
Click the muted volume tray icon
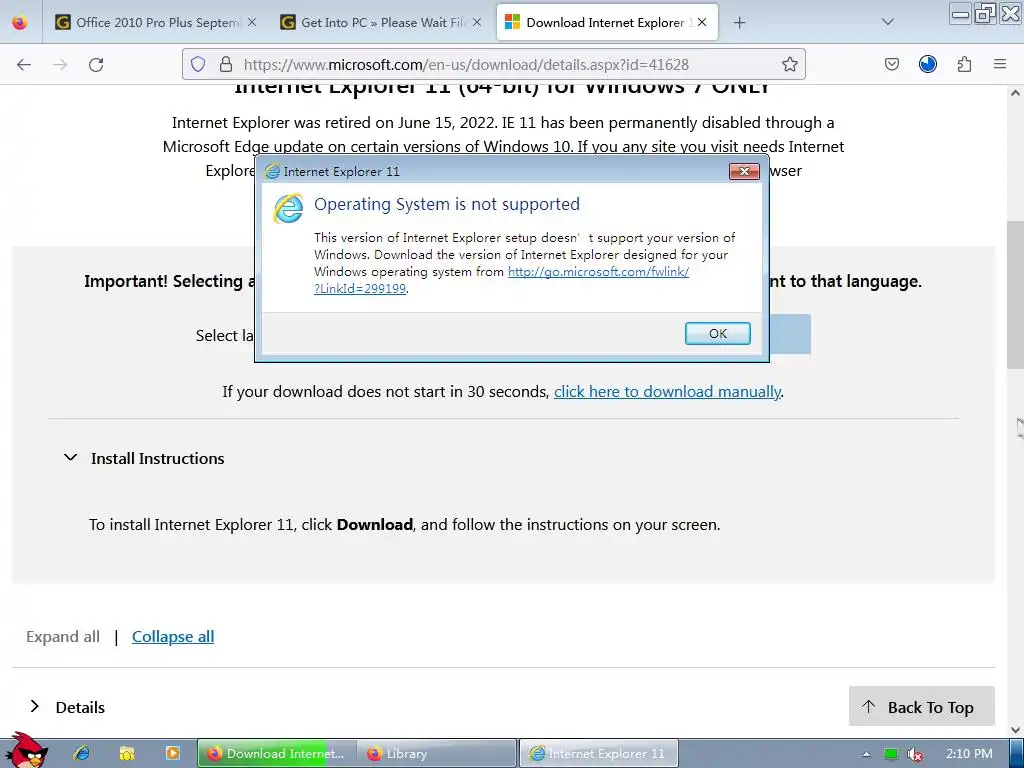click(915, 754)
